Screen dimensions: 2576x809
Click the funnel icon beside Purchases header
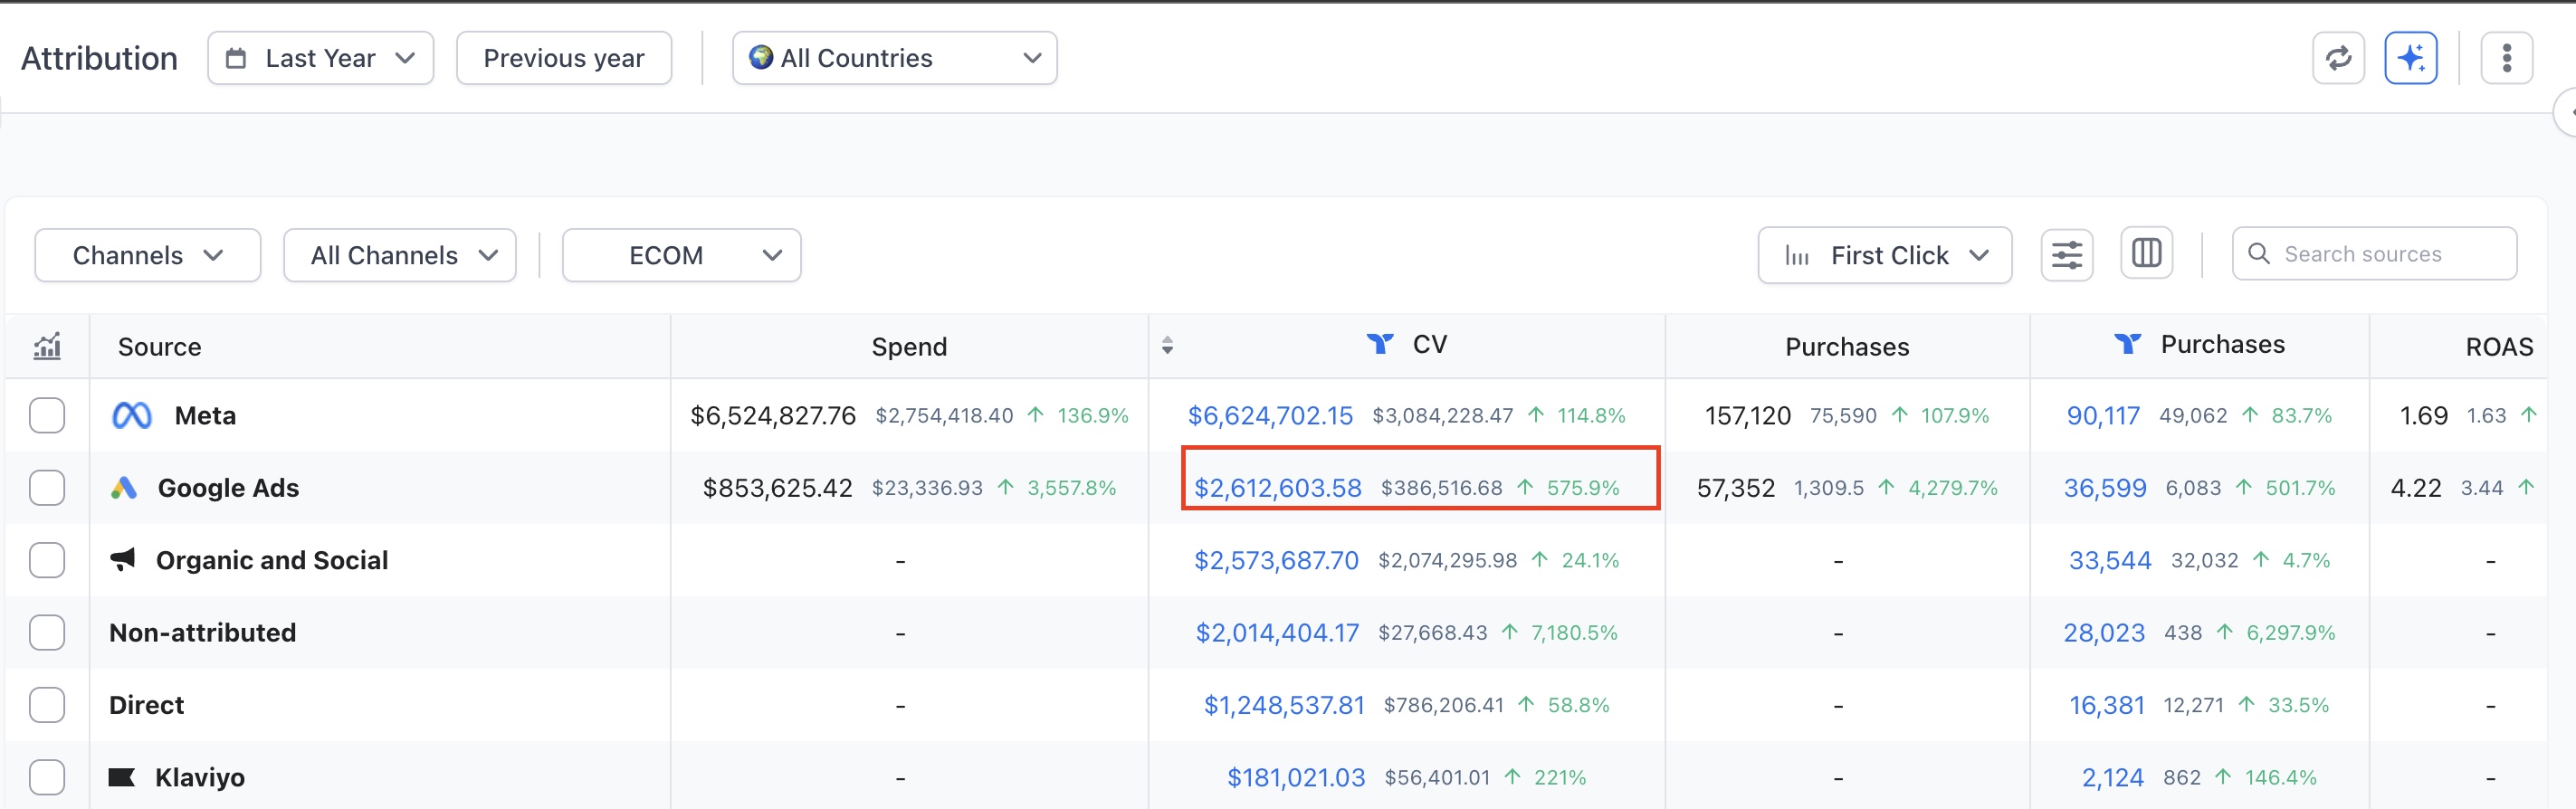[x=2127, y=344]
